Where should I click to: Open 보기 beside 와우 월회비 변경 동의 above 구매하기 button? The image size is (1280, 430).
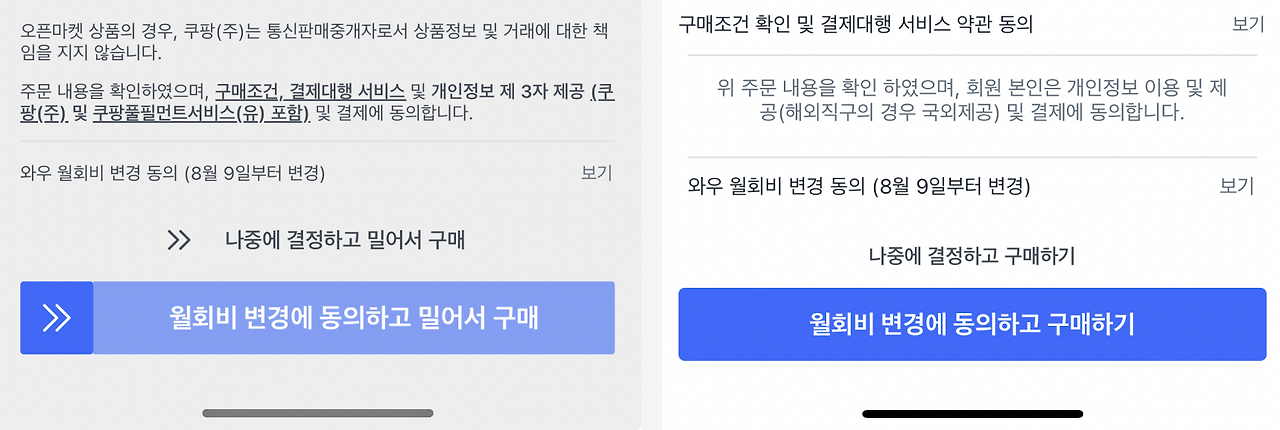pos(1237,186)
